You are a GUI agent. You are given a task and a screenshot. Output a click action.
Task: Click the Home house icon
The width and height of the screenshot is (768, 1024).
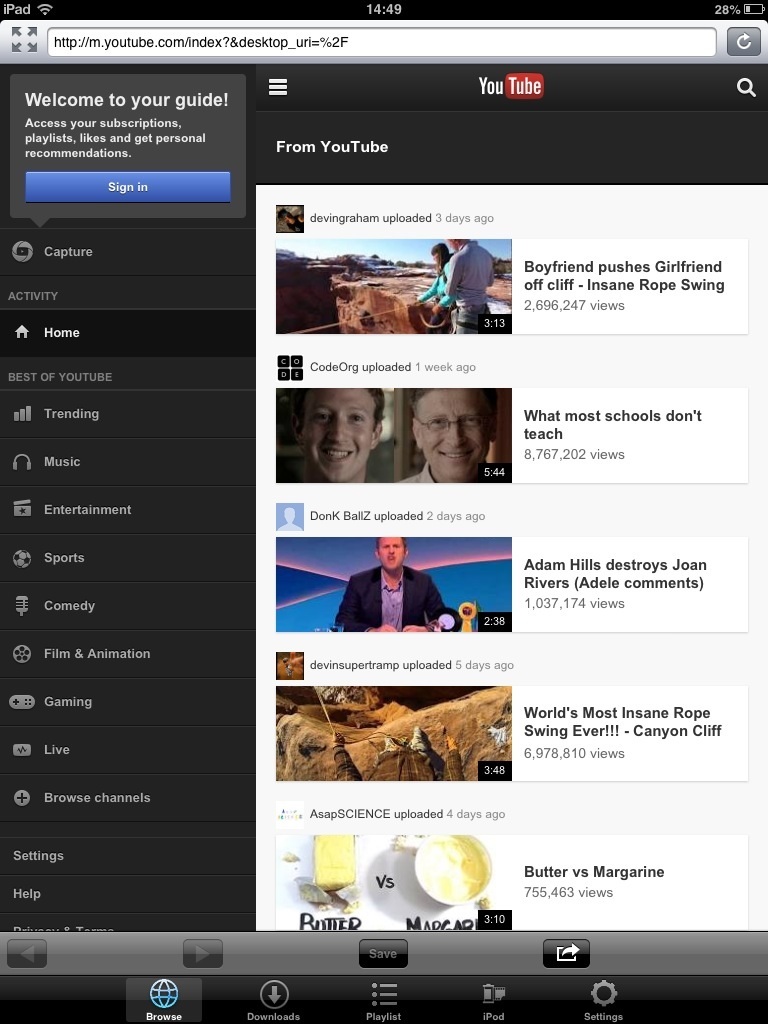coord(22,332)
